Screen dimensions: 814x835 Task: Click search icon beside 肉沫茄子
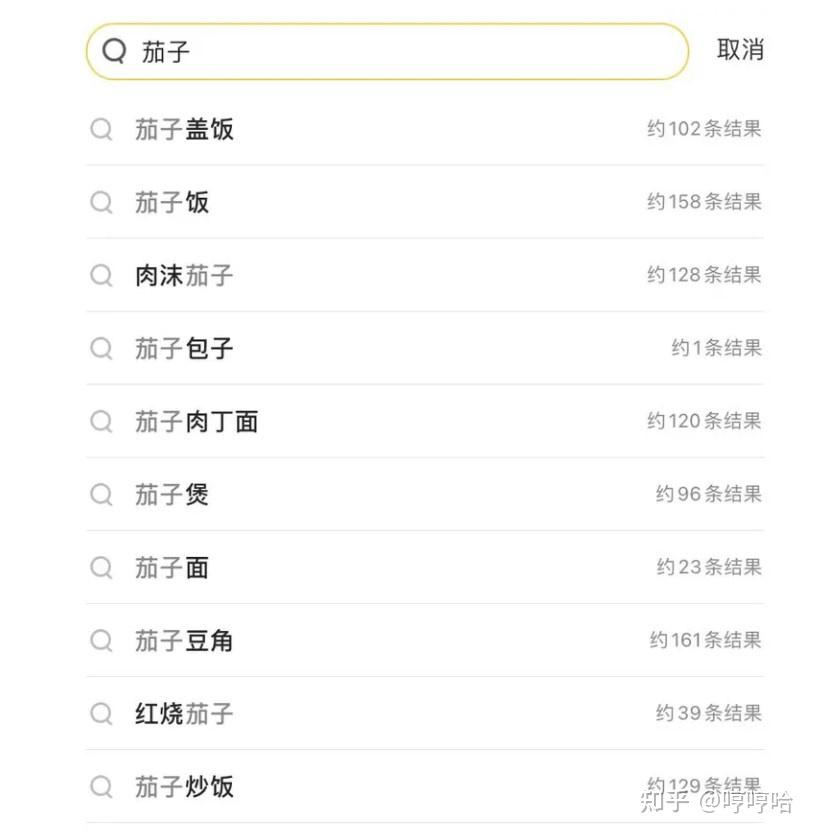pyautogui.click(x=102, y=275)
